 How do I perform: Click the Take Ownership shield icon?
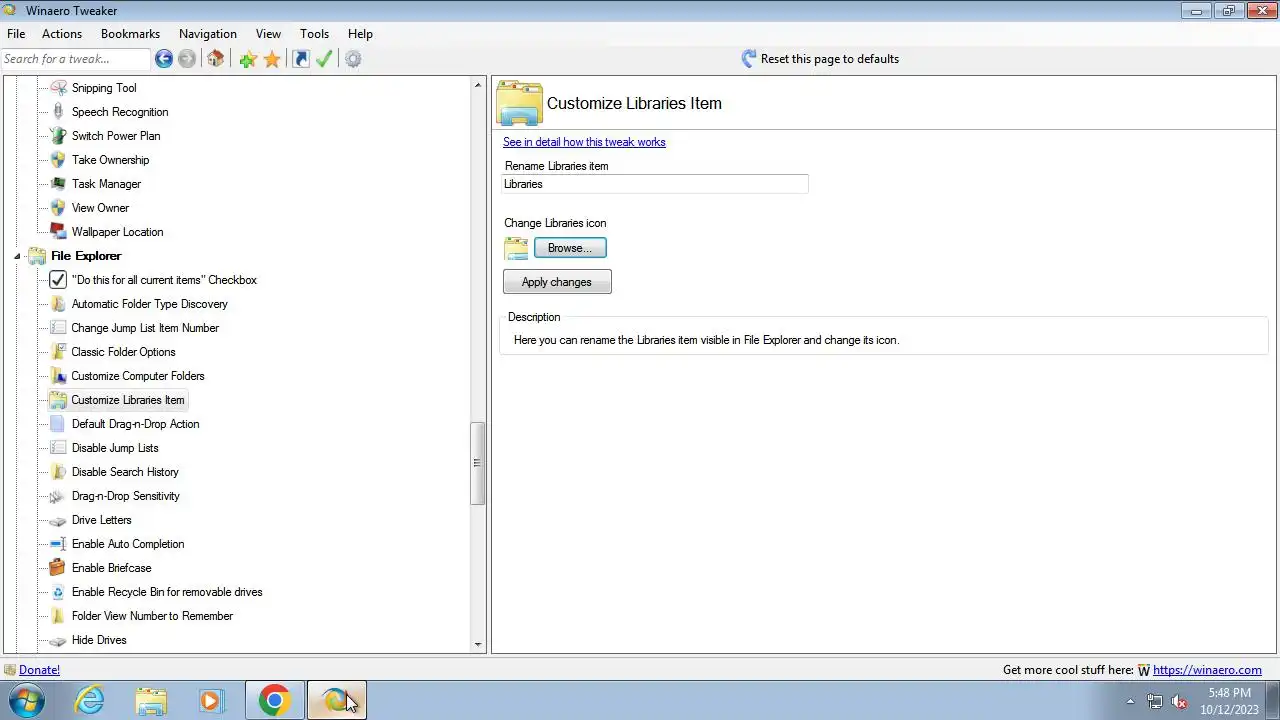click(x=58, y=160)
